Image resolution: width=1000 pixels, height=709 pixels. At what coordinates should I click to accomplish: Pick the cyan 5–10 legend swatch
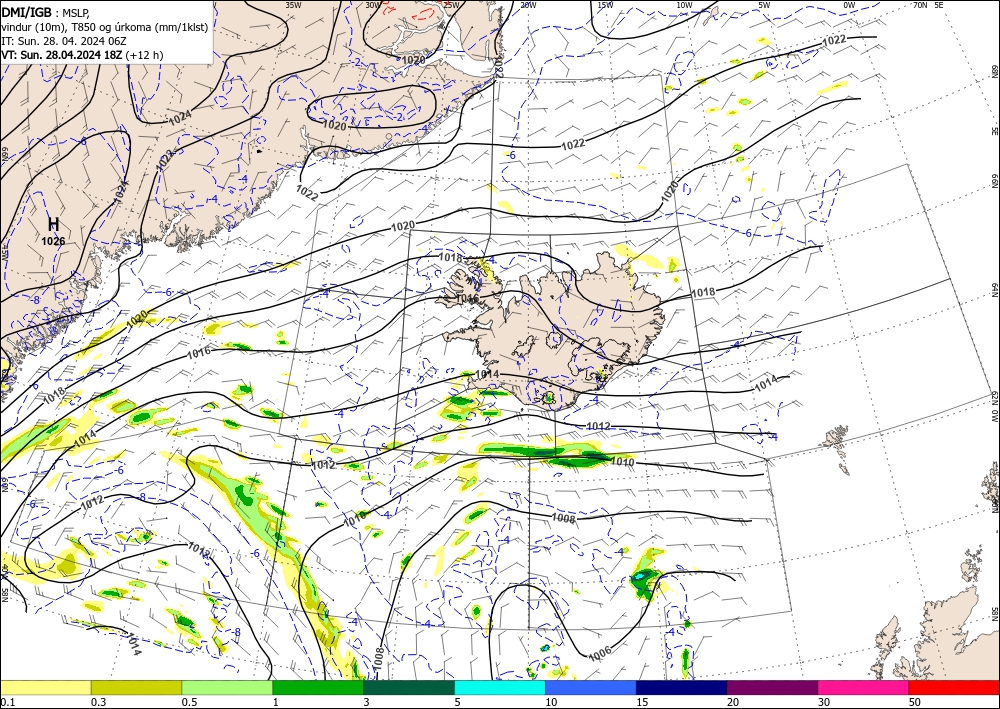pyautogui.click(x=500, y=687)
